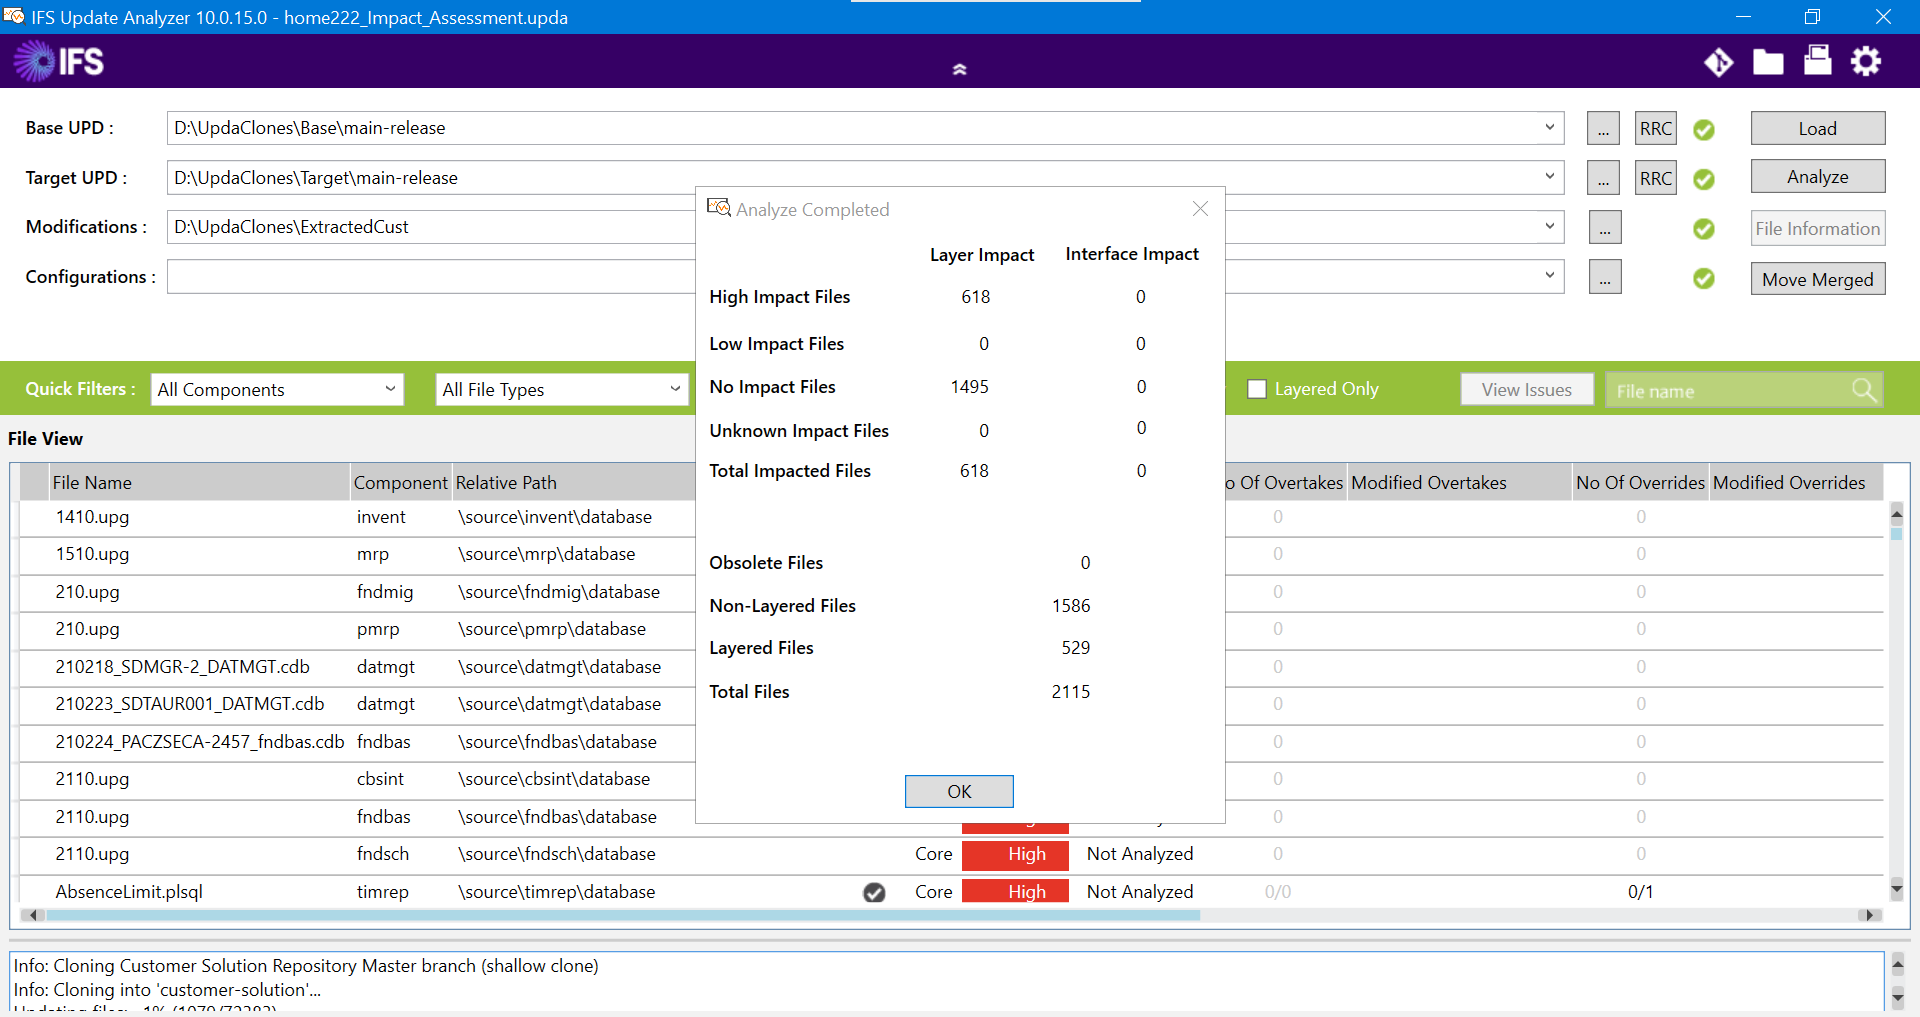Open the git diamond icon in header
Screen dimensions: 1920x1017
(1718, 62)
